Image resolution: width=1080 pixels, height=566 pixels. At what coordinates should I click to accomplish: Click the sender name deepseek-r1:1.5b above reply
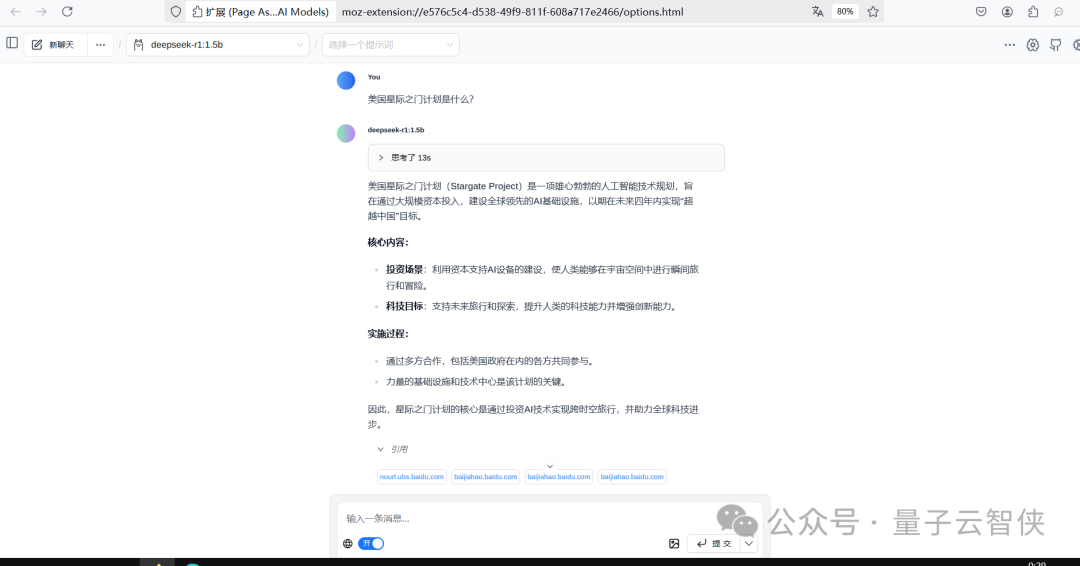pyautogui.click(x=396, y=129)
